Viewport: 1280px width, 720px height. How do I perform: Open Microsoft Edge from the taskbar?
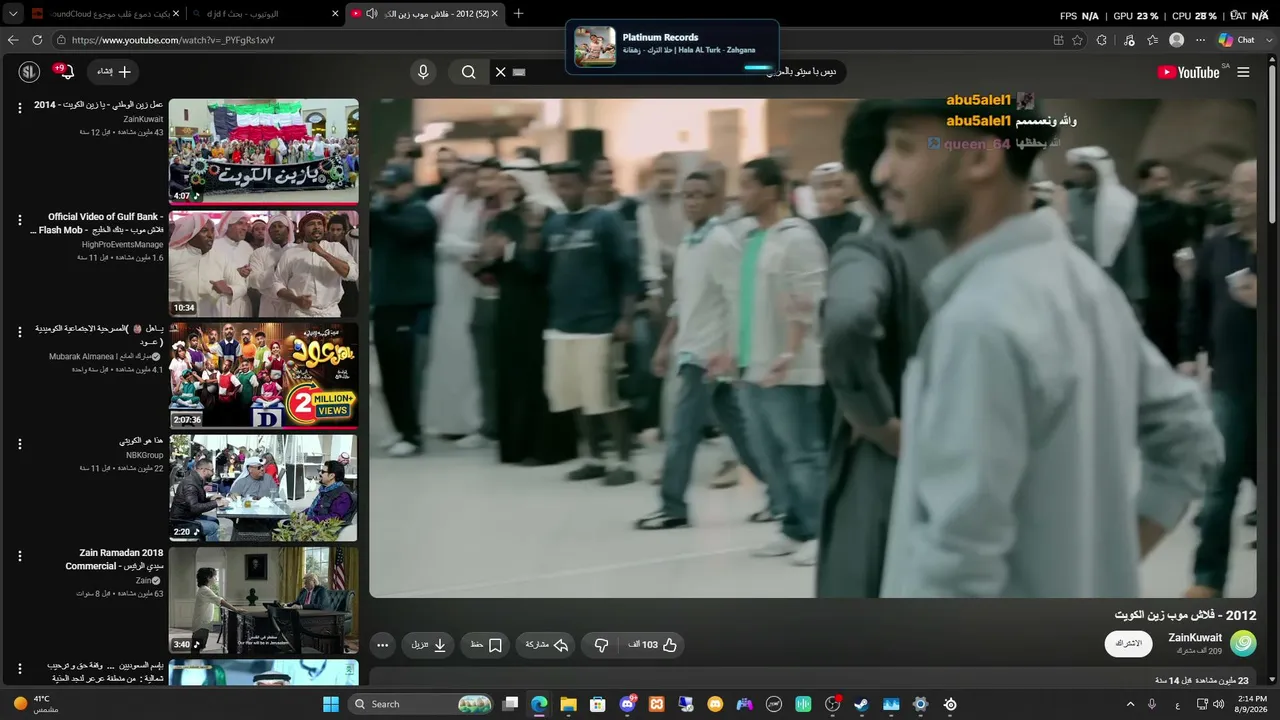point(540,704)
